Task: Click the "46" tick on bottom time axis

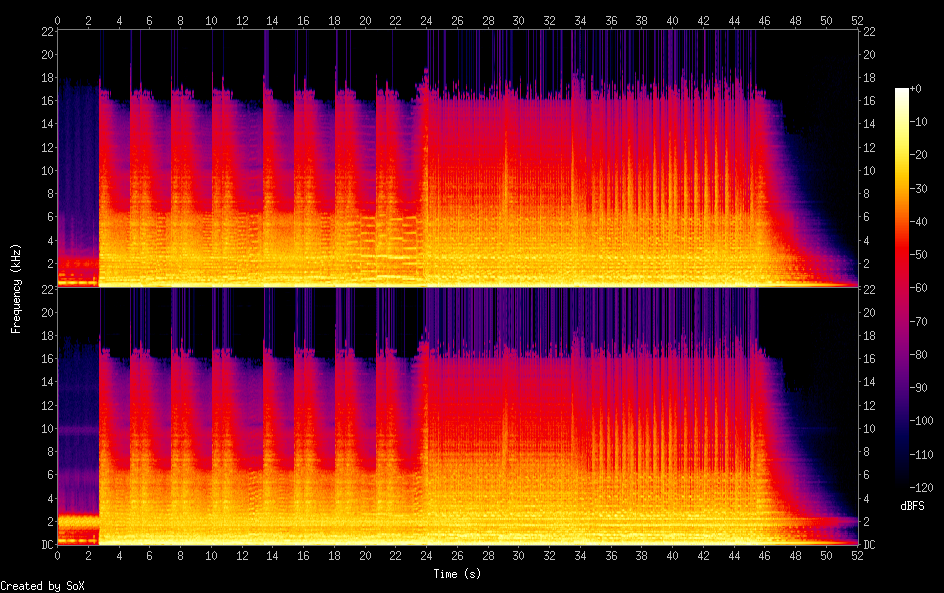Action: coord(765,556)
